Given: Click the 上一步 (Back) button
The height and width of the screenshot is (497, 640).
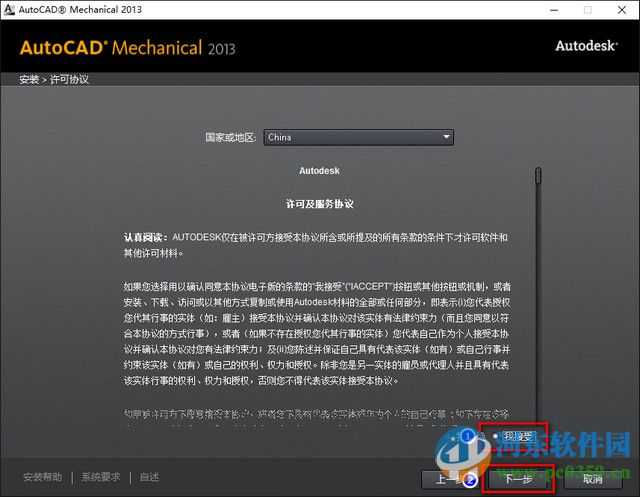Looking at the screenshot, I should point(450,479).
